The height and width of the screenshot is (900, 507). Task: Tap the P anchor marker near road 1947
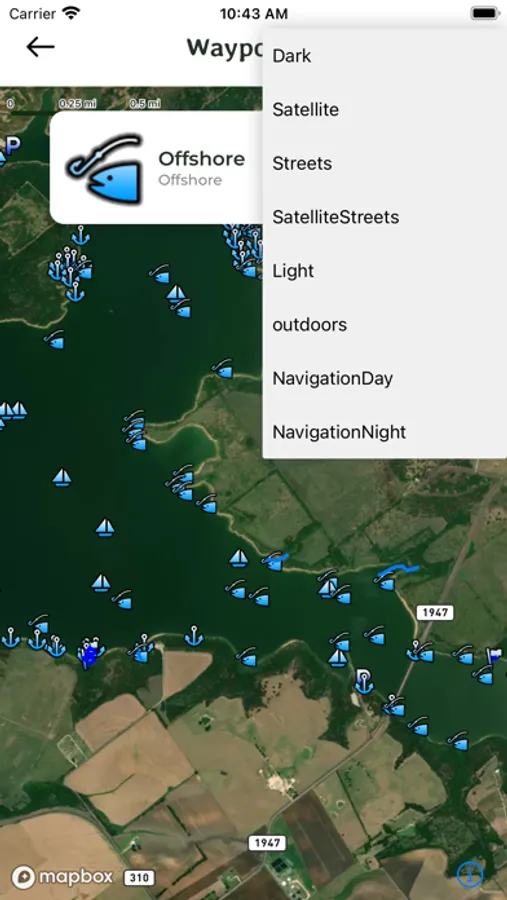tap(364, 681)
